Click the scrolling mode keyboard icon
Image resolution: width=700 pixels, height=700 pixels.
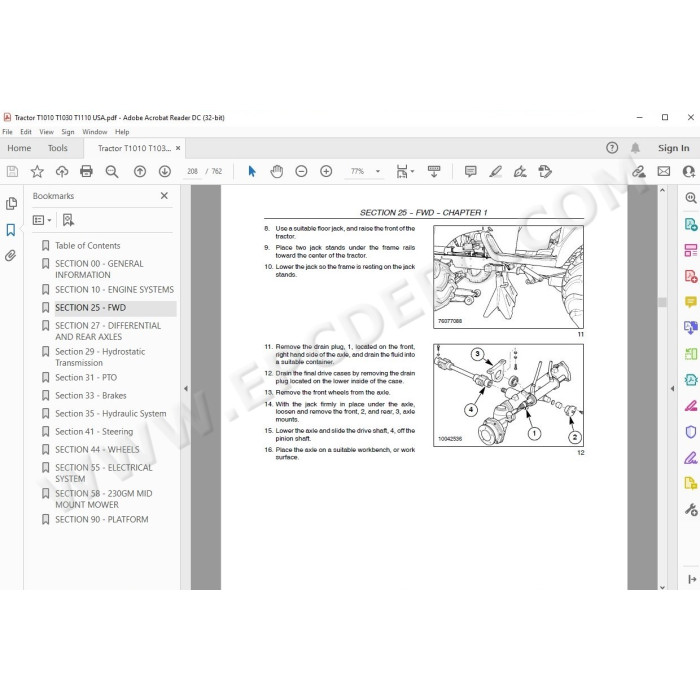pos(433,171)
